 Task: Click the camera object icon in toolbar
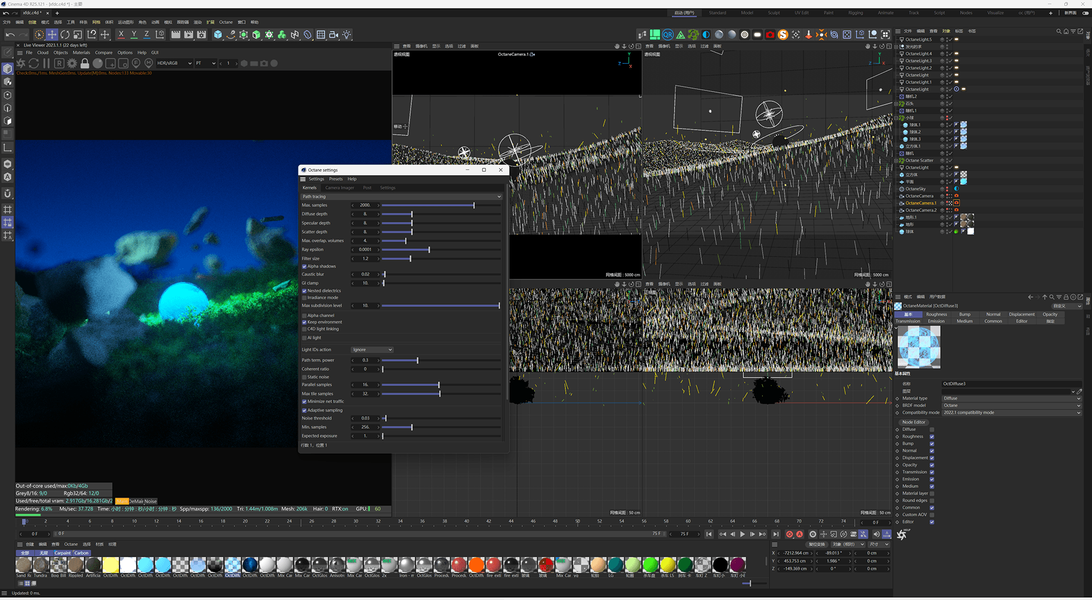pyautogui.click(x=334, y=35)
